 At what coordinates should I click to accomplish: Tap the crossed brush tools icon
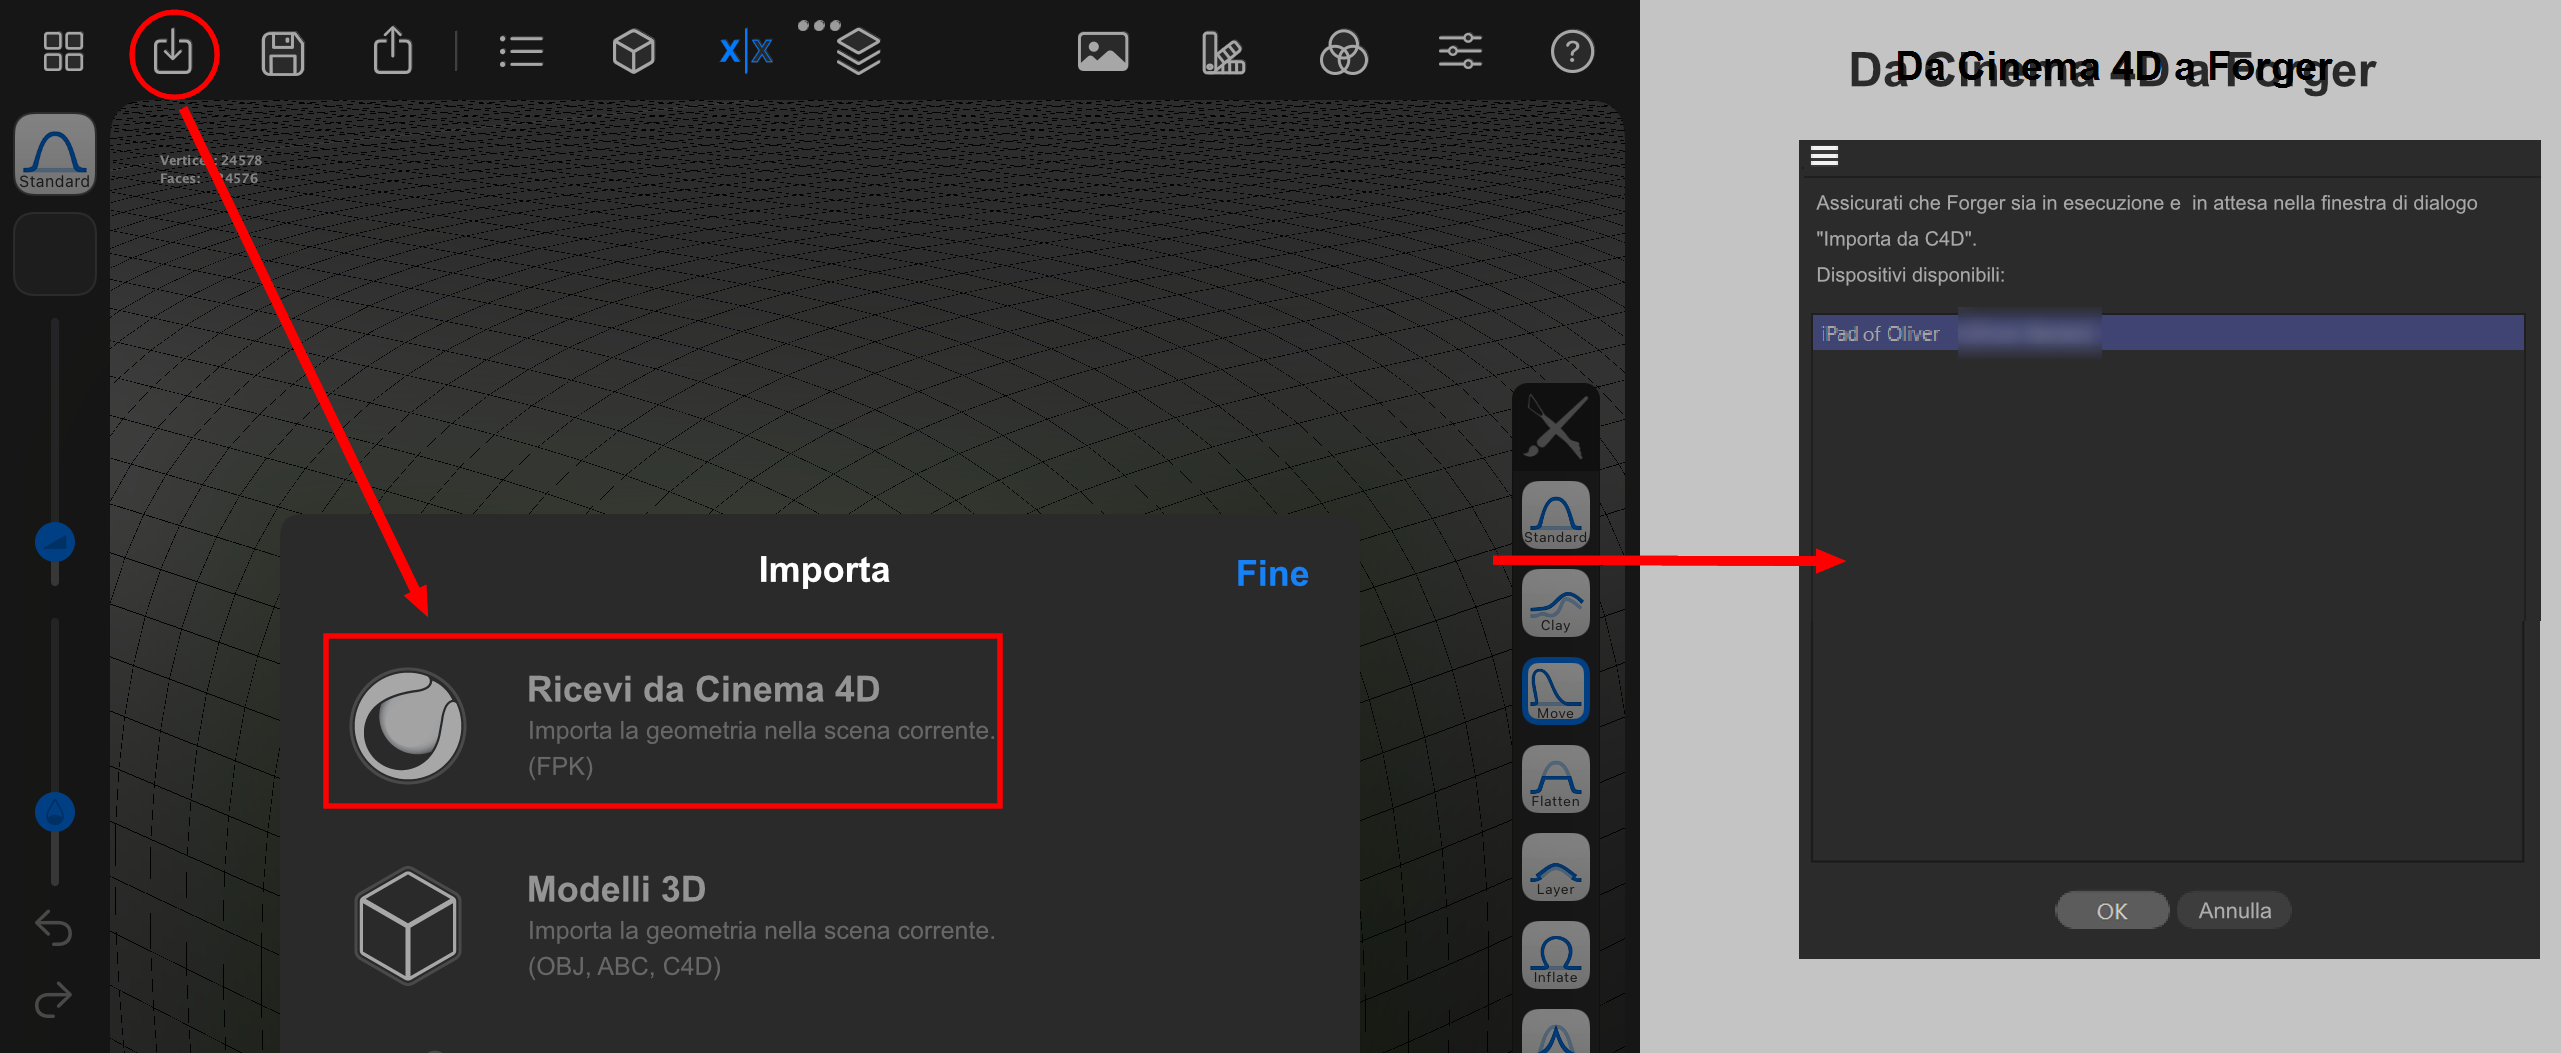click(1556, 428)
